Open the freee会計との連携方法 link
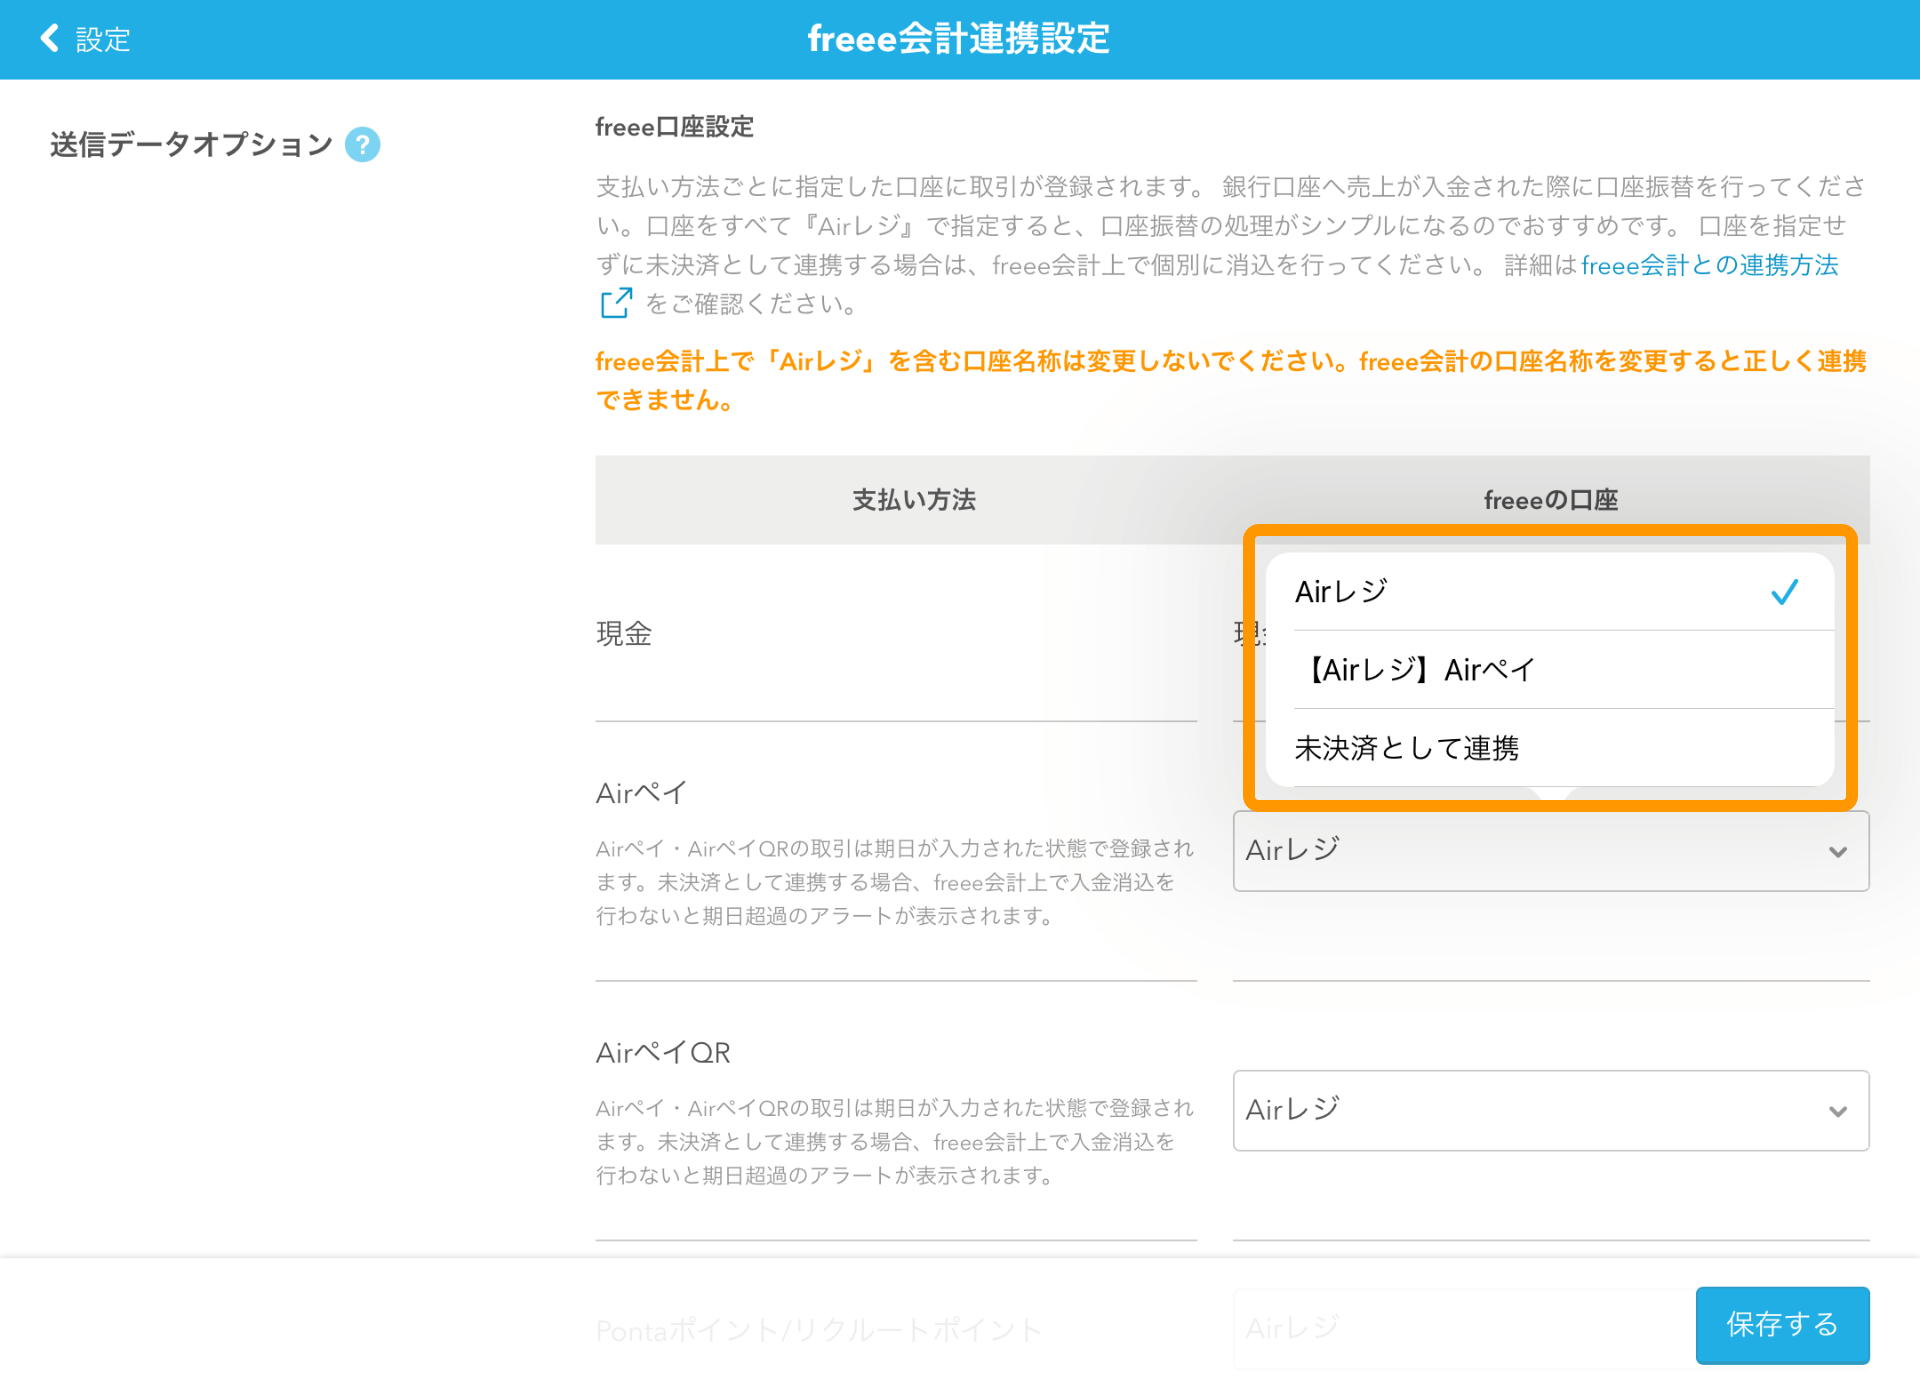This screenshot has width=1920, height=1400. coord(1709,265)
